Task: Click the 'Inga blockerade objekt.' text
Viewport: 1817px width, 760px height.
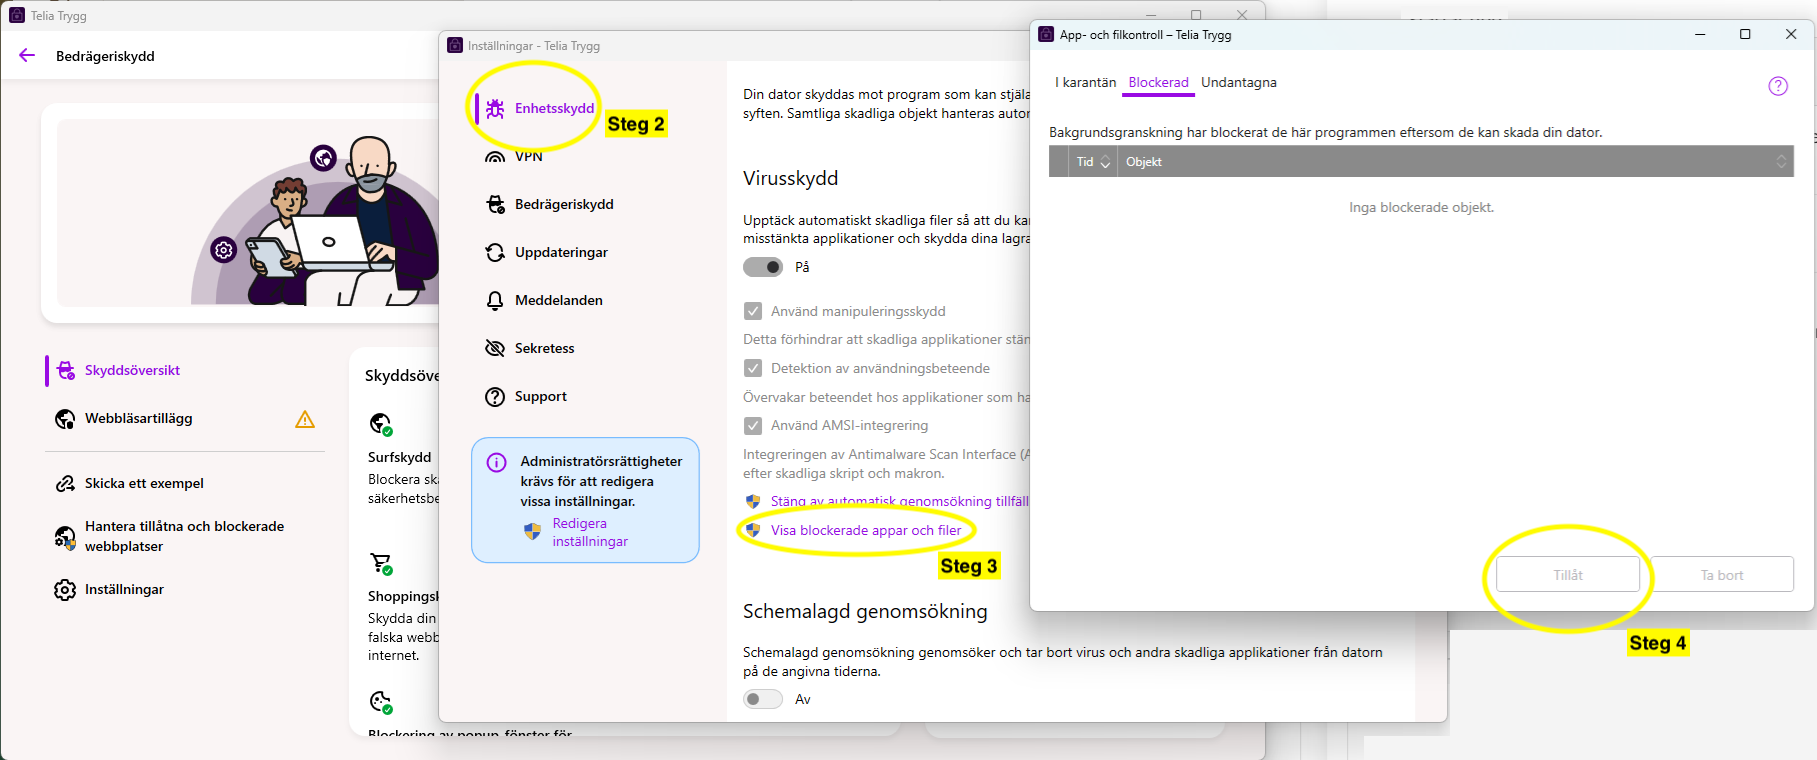Action: pos(1421,207)
